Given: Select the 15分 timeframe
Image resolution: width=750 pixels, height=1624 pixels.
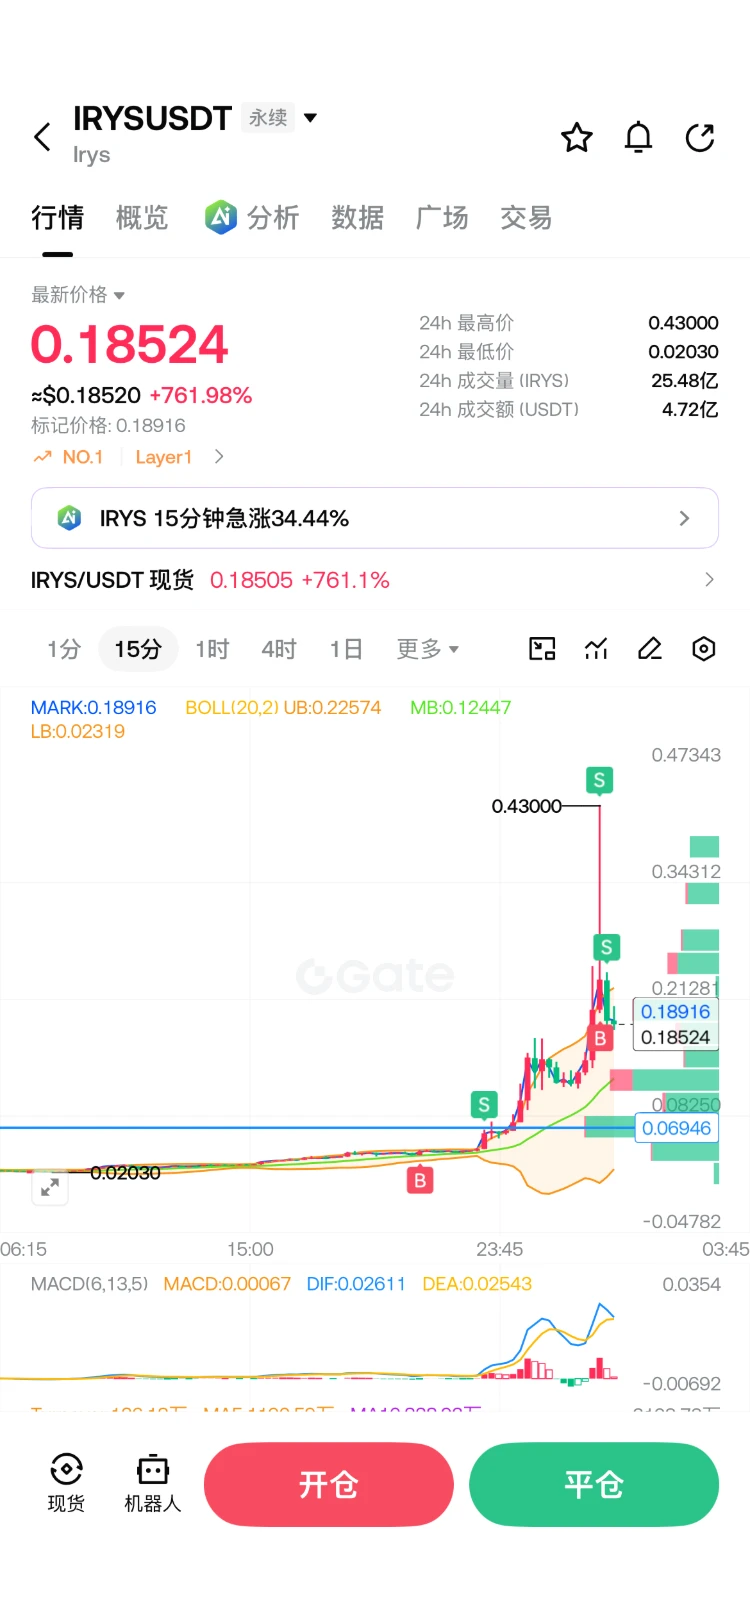Looking at the screenshot, I should click(x=138, y=649).
